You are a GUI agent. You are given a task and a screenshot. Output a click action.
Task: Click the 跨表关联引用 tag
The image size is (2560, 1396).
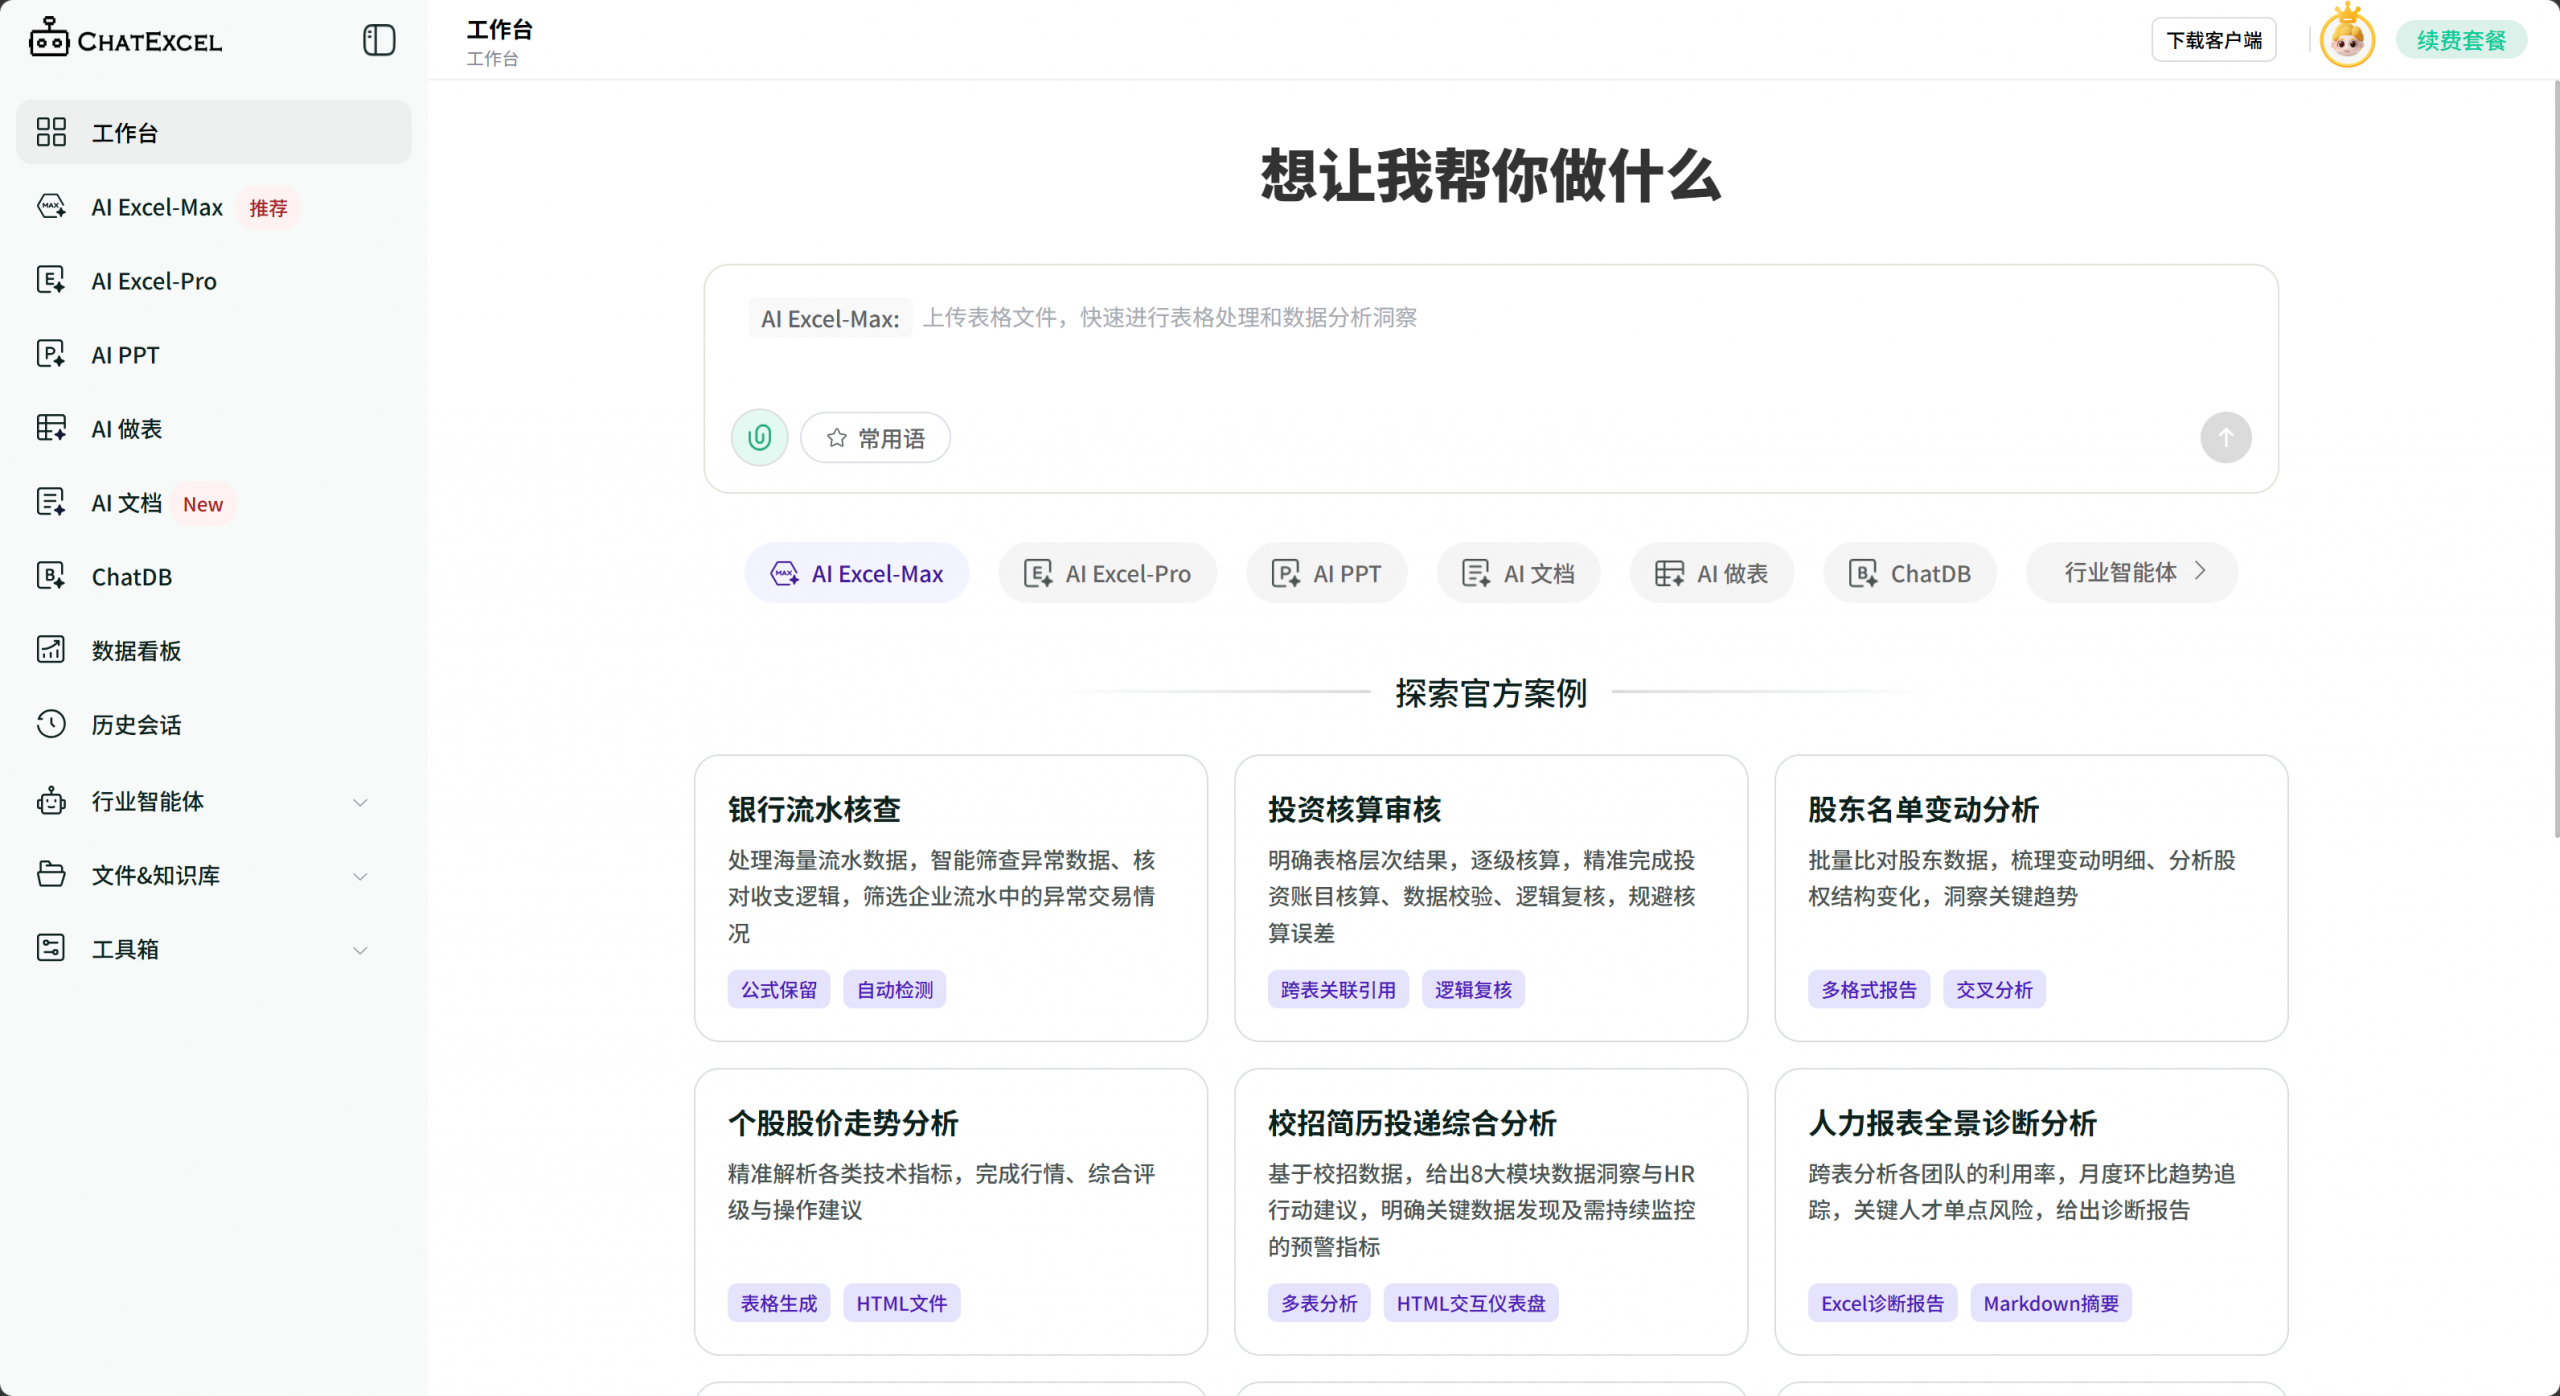(1338, 990)
